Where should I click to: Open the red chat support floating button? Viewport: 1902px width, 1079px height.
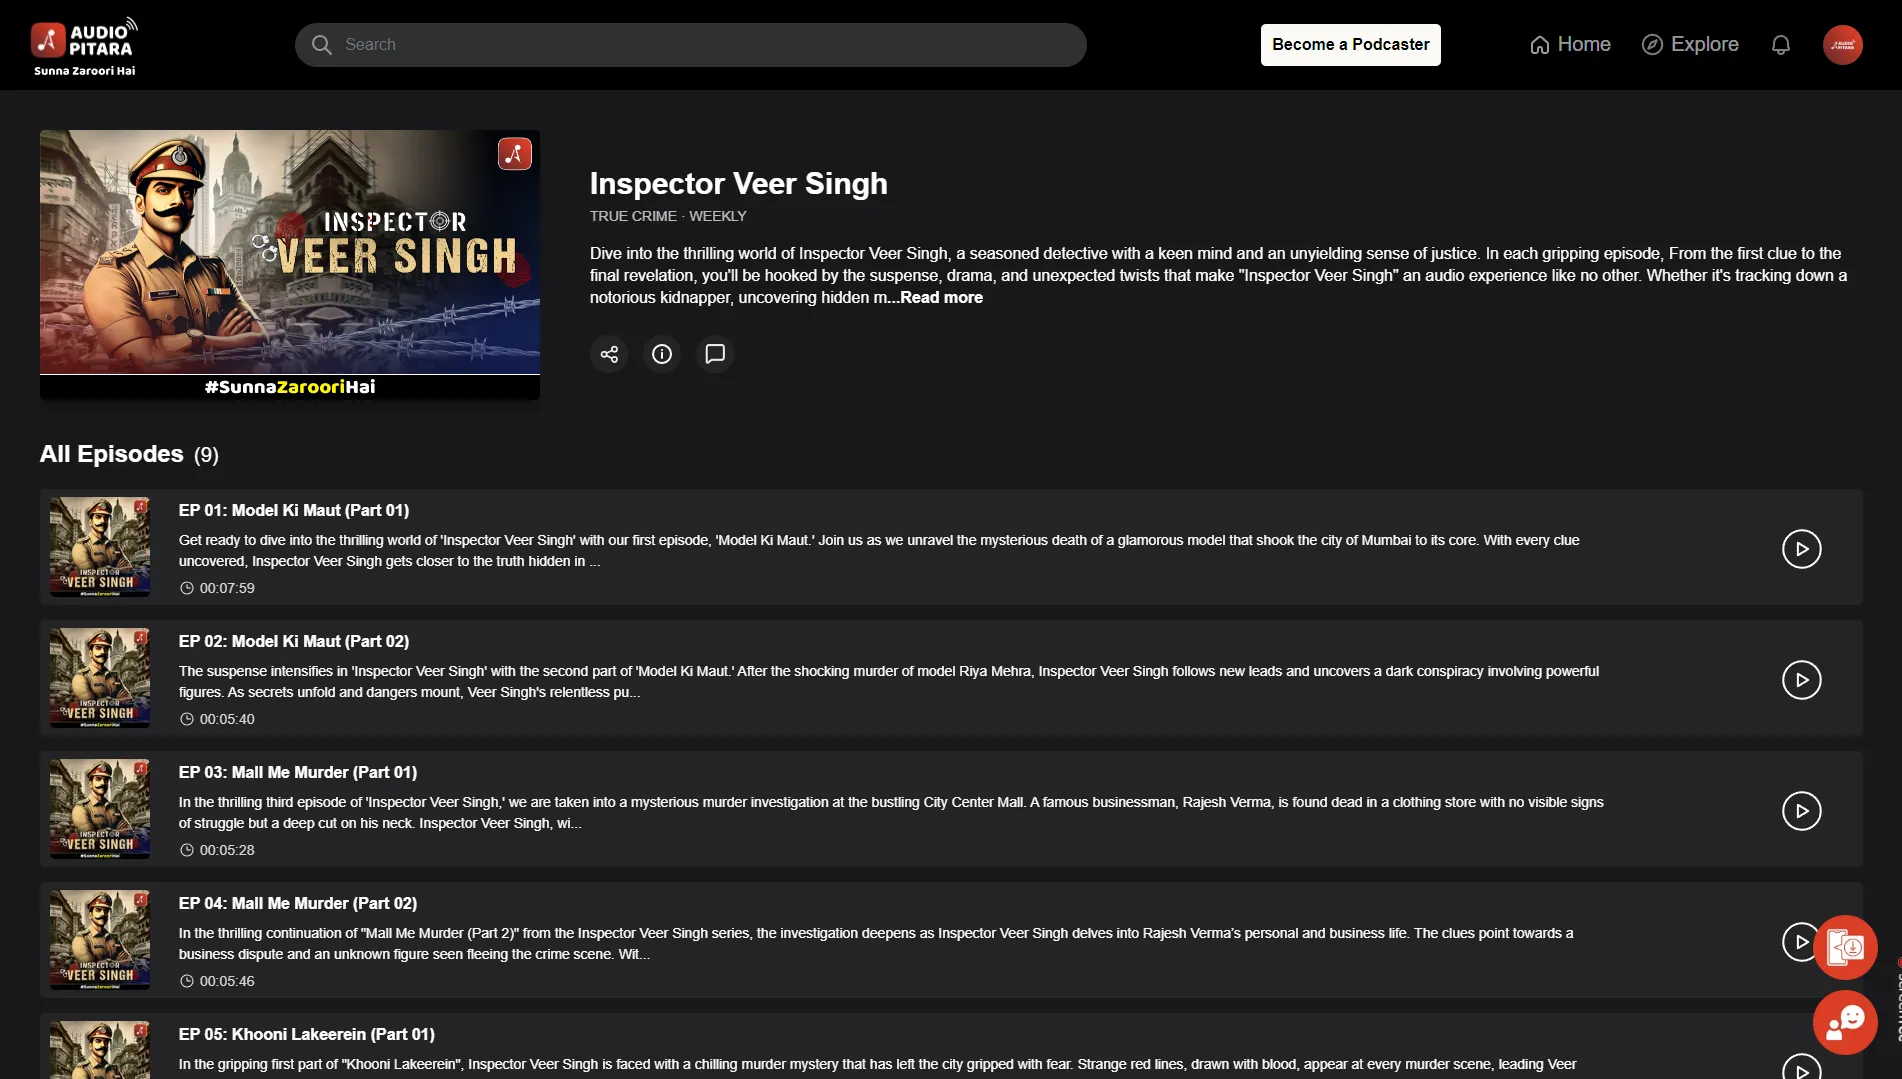(x=1845, y=1022)
